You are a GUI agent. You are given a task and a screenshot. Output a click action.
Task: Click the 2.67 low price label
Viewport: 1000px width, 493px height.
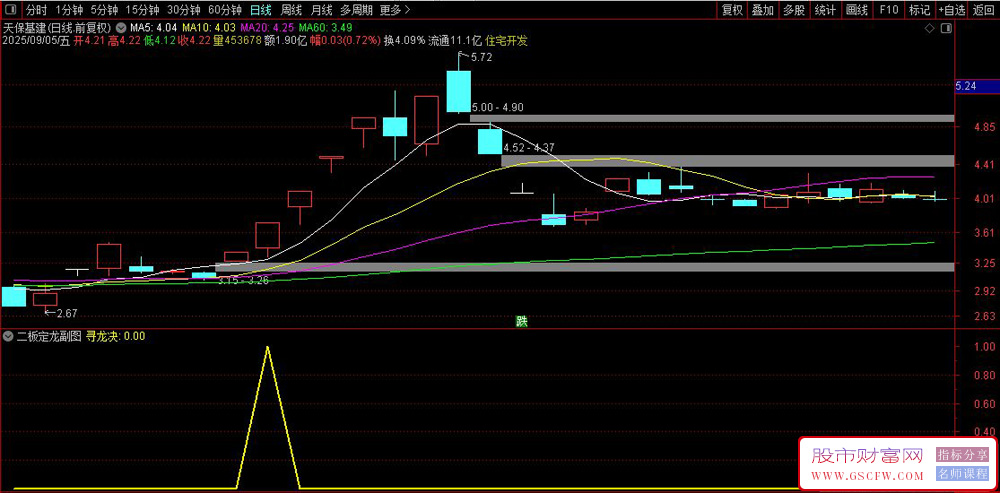click(x=66, y=313)
